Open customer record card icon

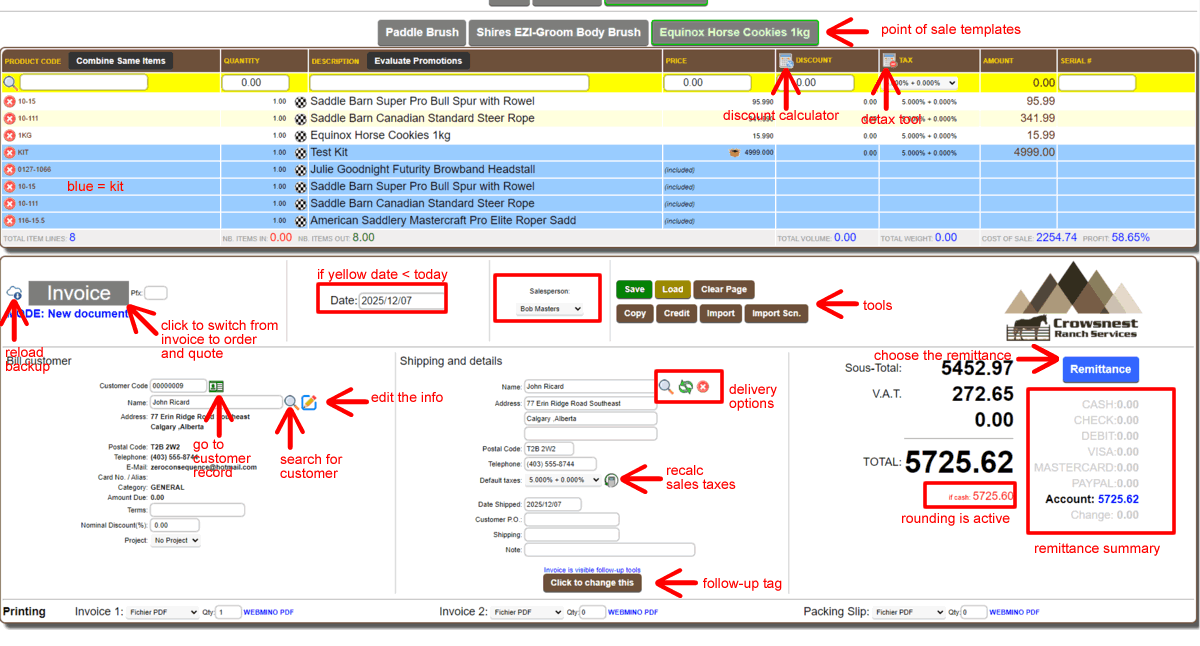[x=217, y=386]
